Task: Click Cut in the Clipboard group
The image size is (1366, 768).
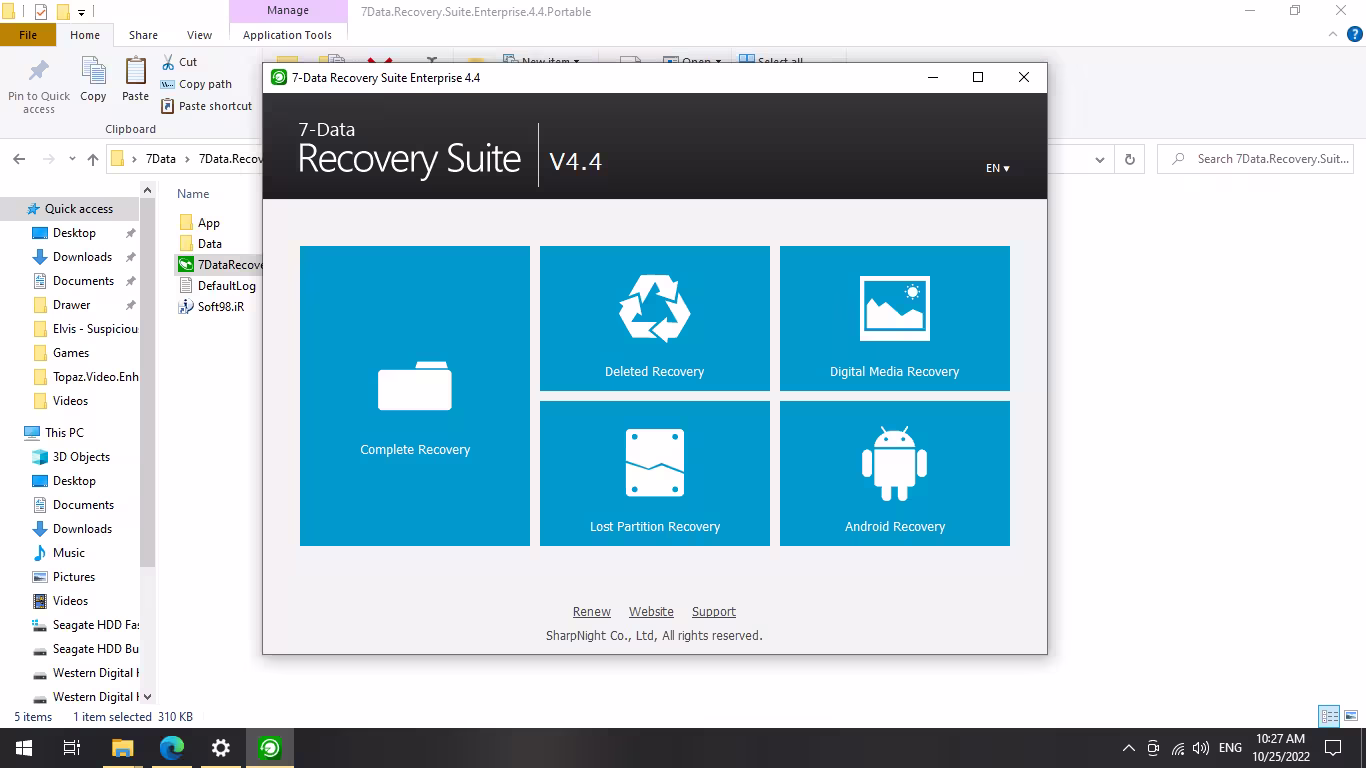Action: (179, 62)
